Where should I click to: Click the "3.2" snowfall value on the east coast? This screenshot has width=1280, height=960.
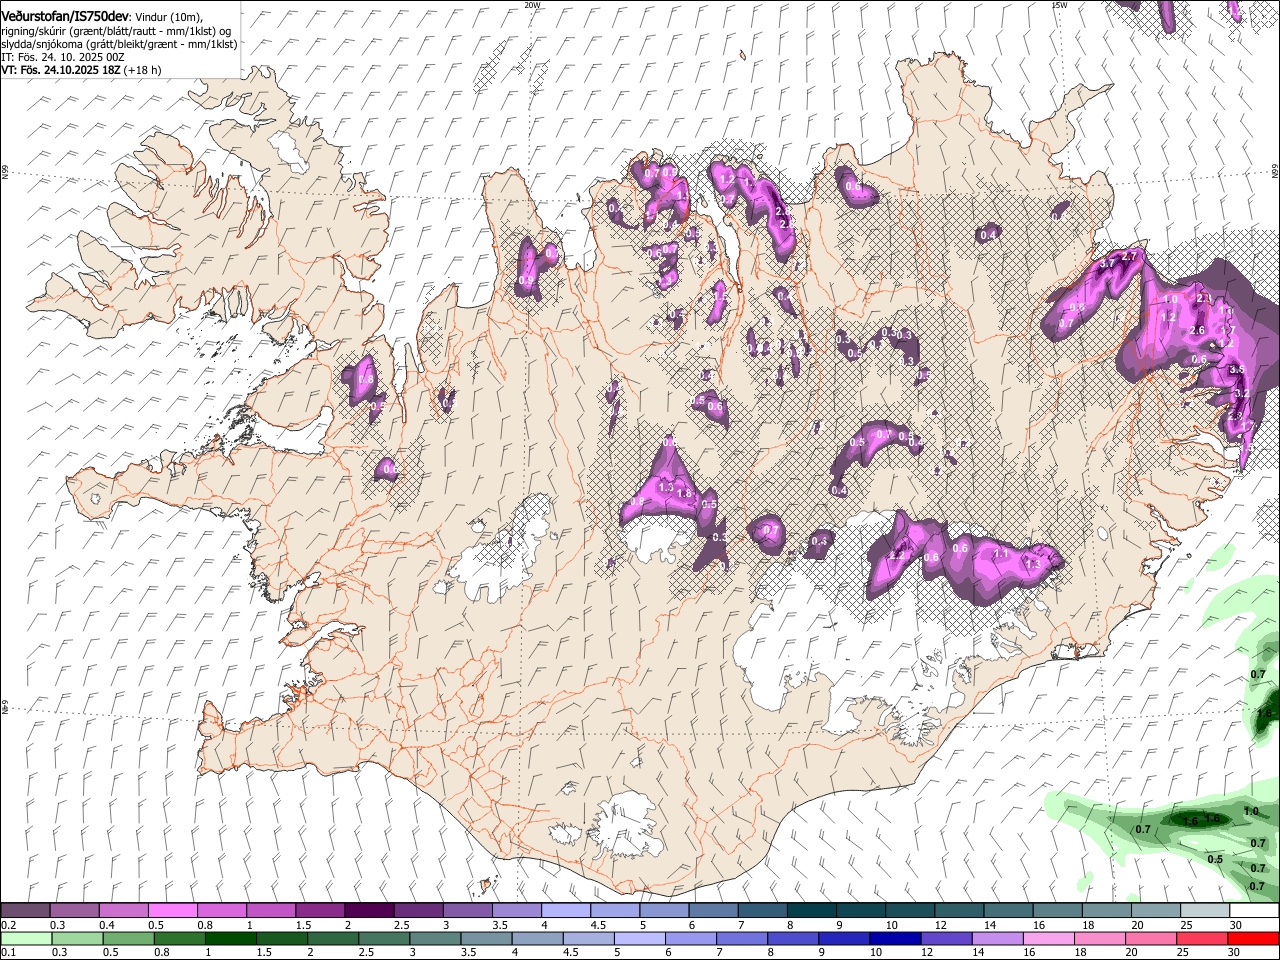pyautogui.click(x=1241, y=393)
